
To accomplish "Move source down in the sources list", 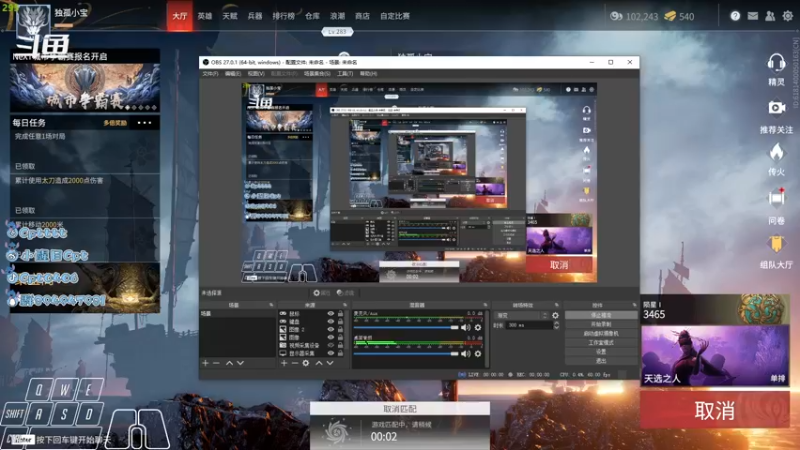I will [x=330, y=363].
